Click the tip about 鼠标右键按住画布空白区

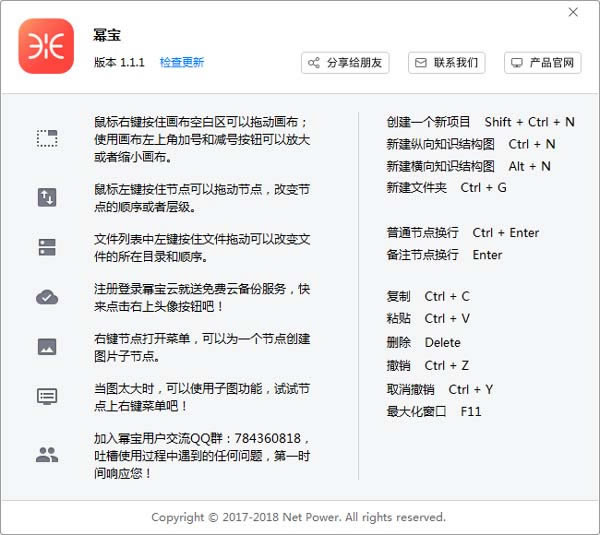[202, 140]
